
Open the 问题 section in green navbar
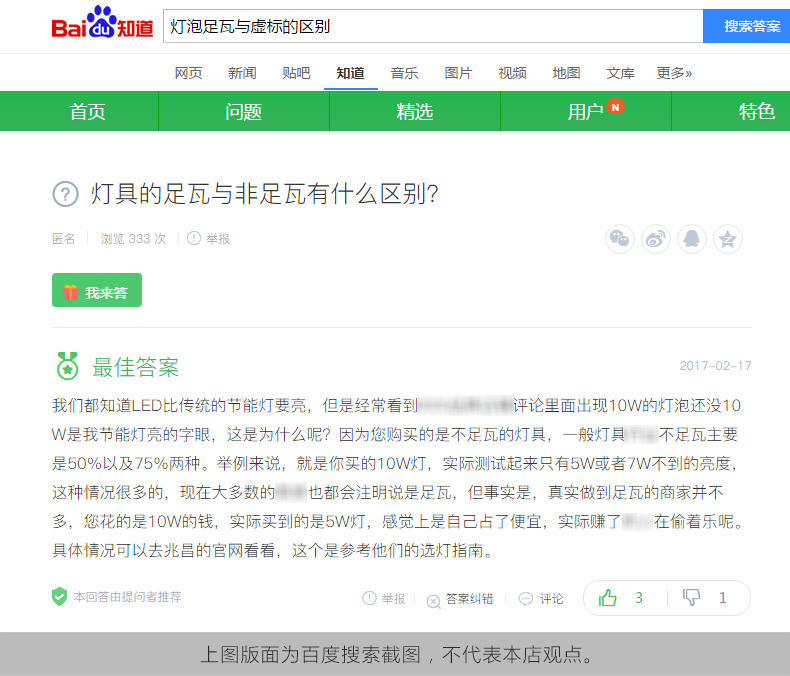click(x=243, y=111)
